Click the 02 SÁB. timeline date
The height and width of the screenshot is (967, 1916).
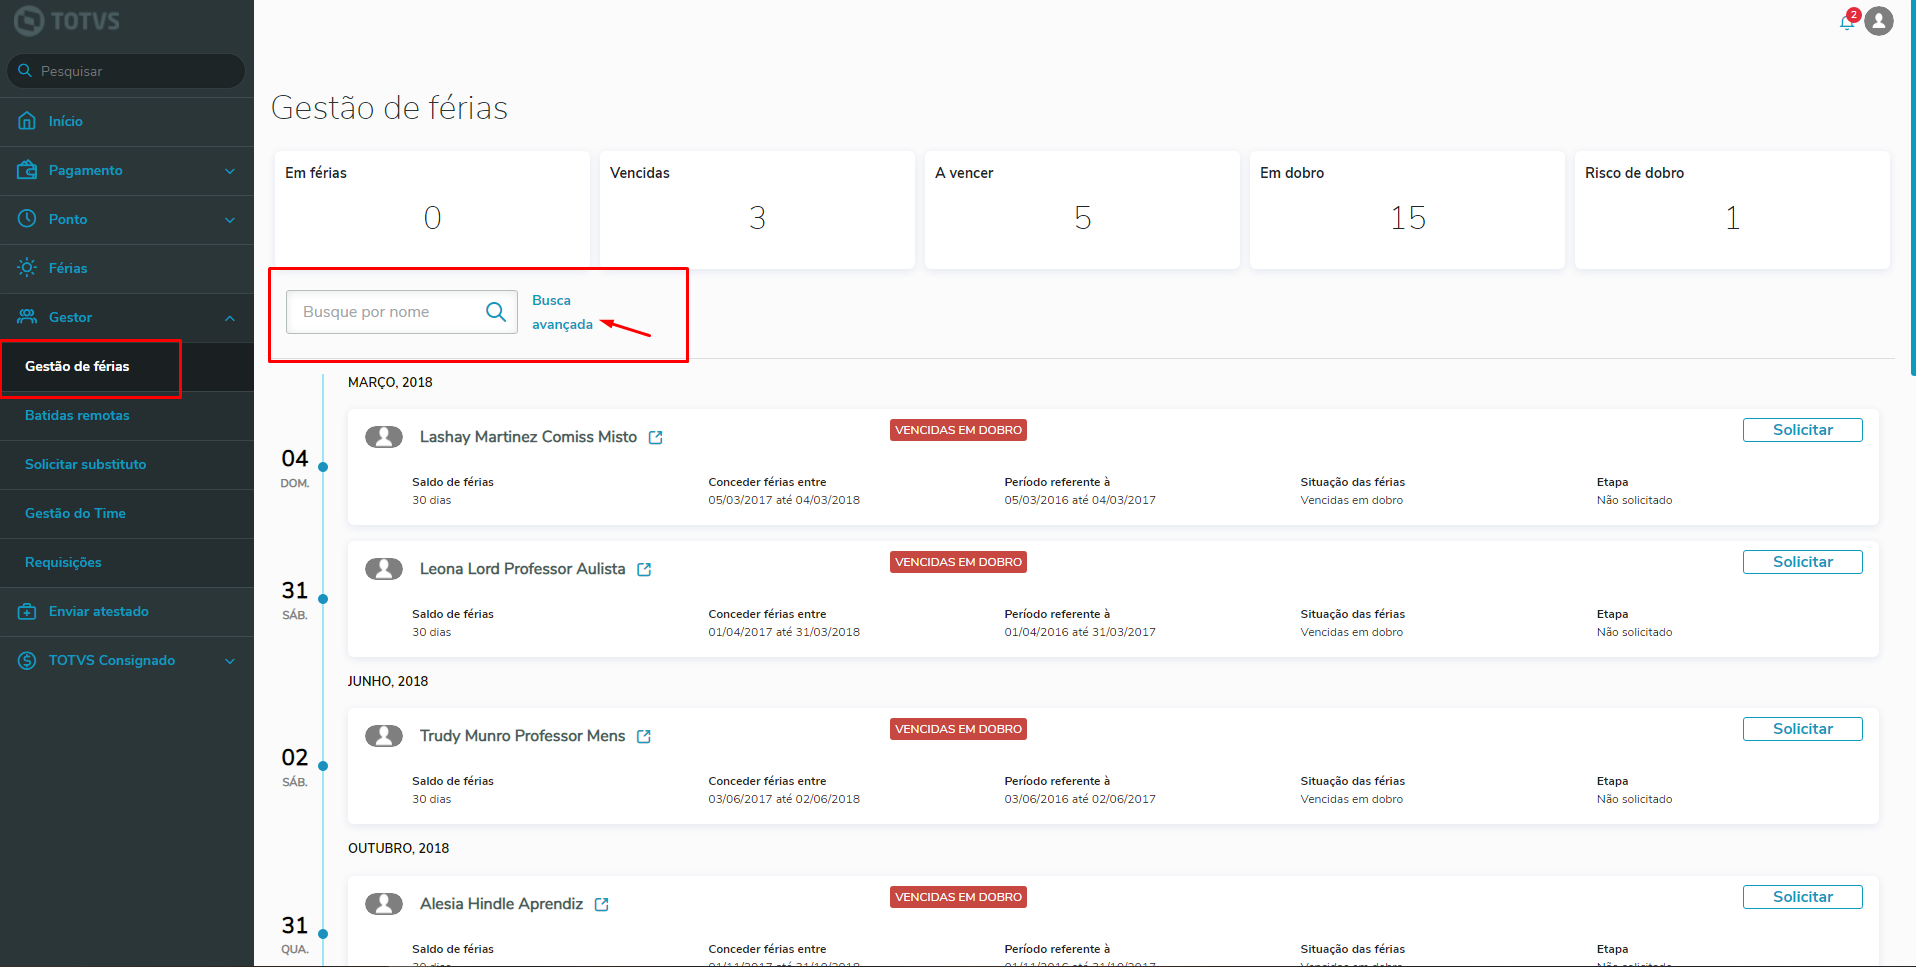coord(295,767)
